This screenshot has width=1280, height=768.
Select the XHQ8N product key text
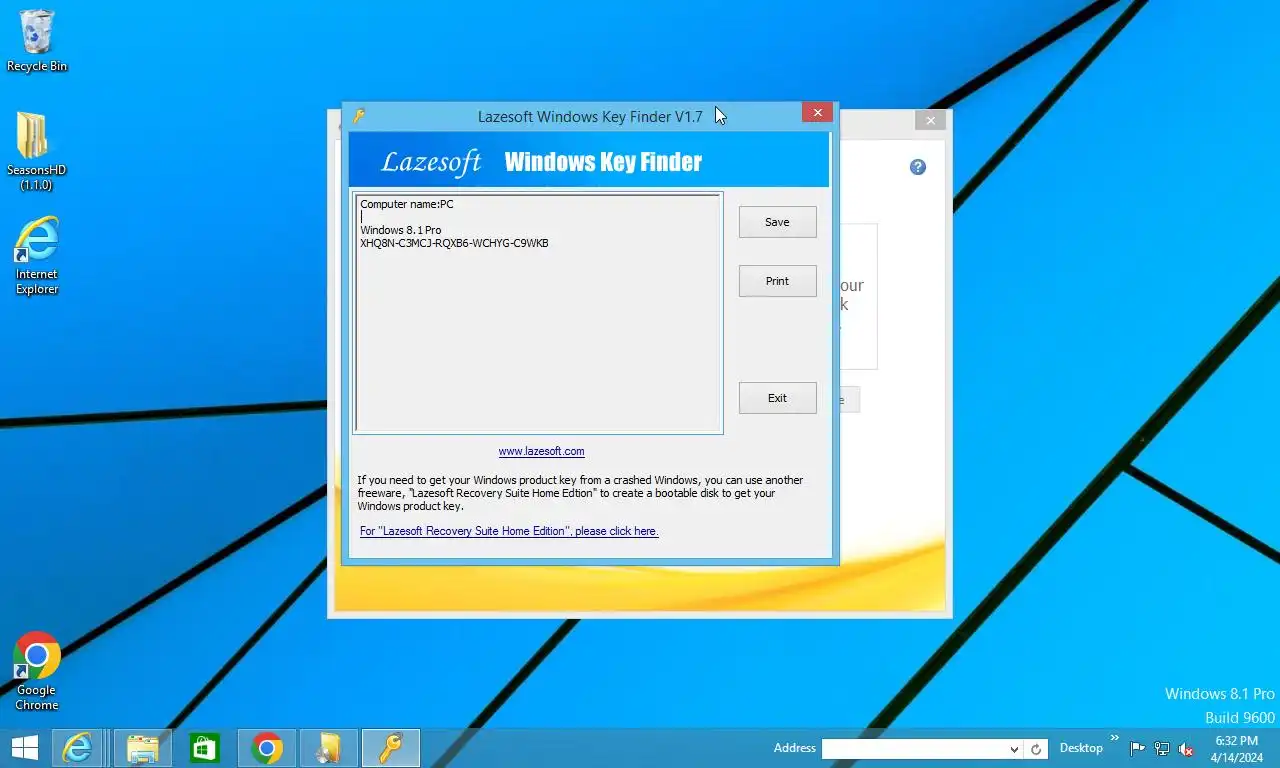[454, 243]
